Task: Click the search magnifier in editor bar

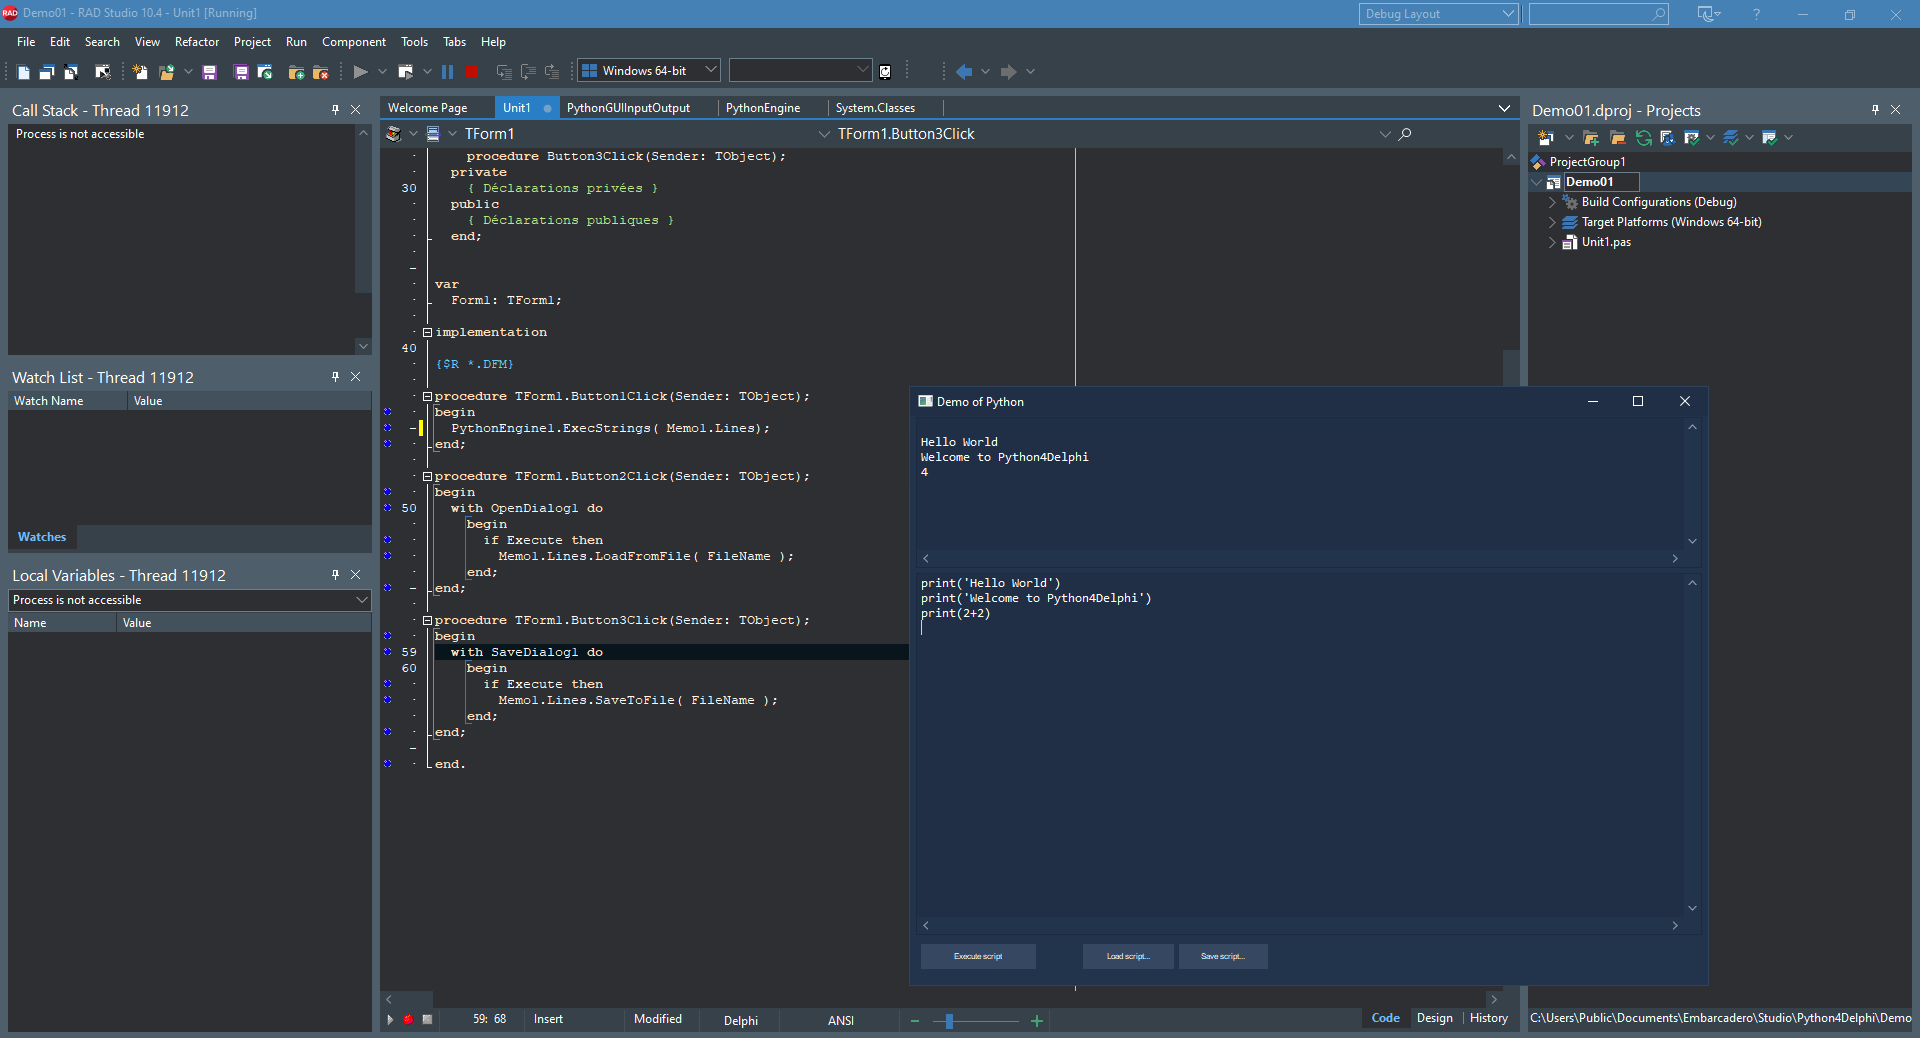Action: tap(1405, 134)
